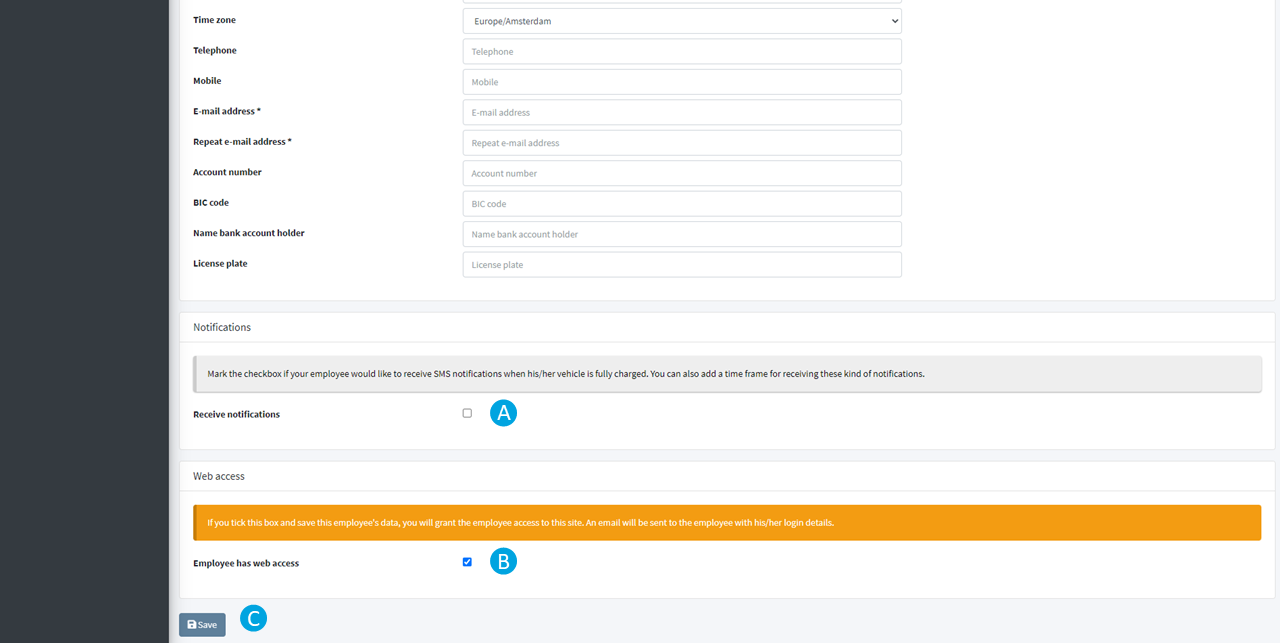Screen dimensions: 1280x643
Task: Select the Repeat e-mail address field
Action: click(x=682, y=143)
